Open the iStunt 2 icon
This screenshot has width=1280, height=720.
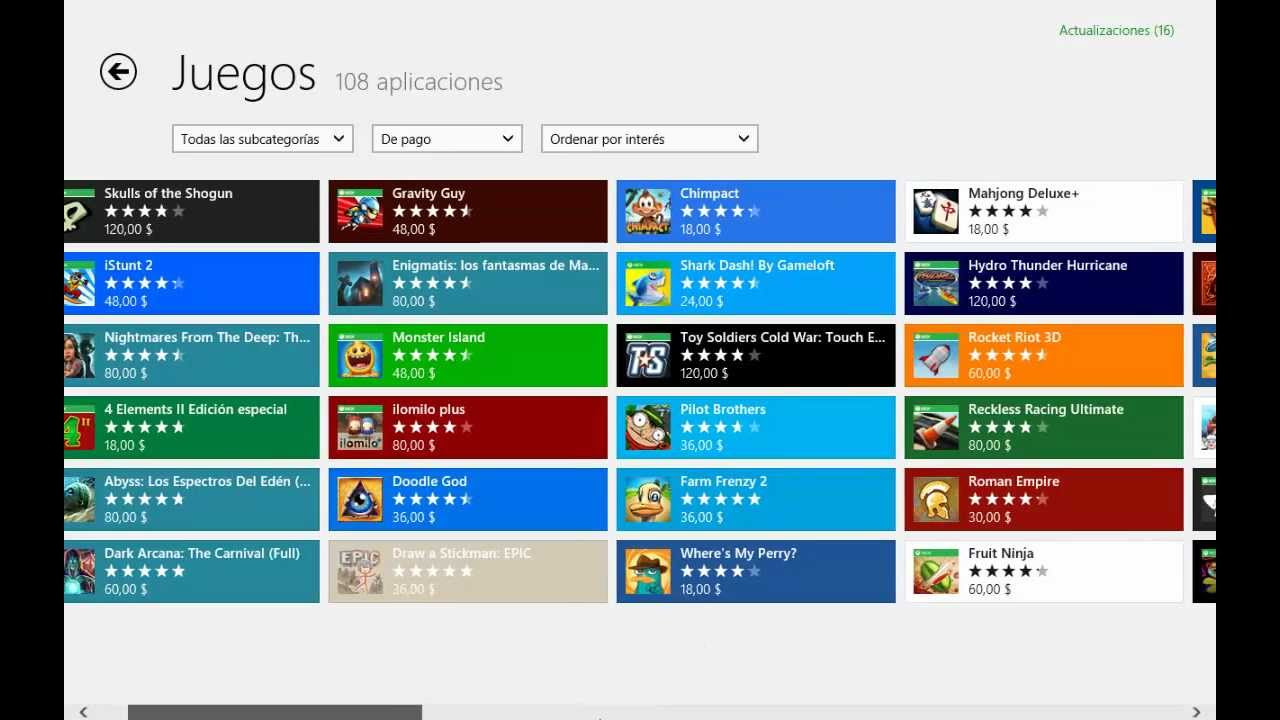[x=79, y=283]
